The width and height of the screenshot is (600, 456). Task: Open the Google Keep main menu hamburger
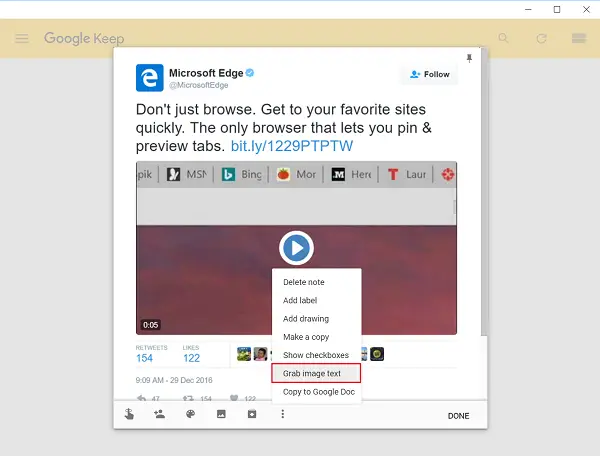22,38
